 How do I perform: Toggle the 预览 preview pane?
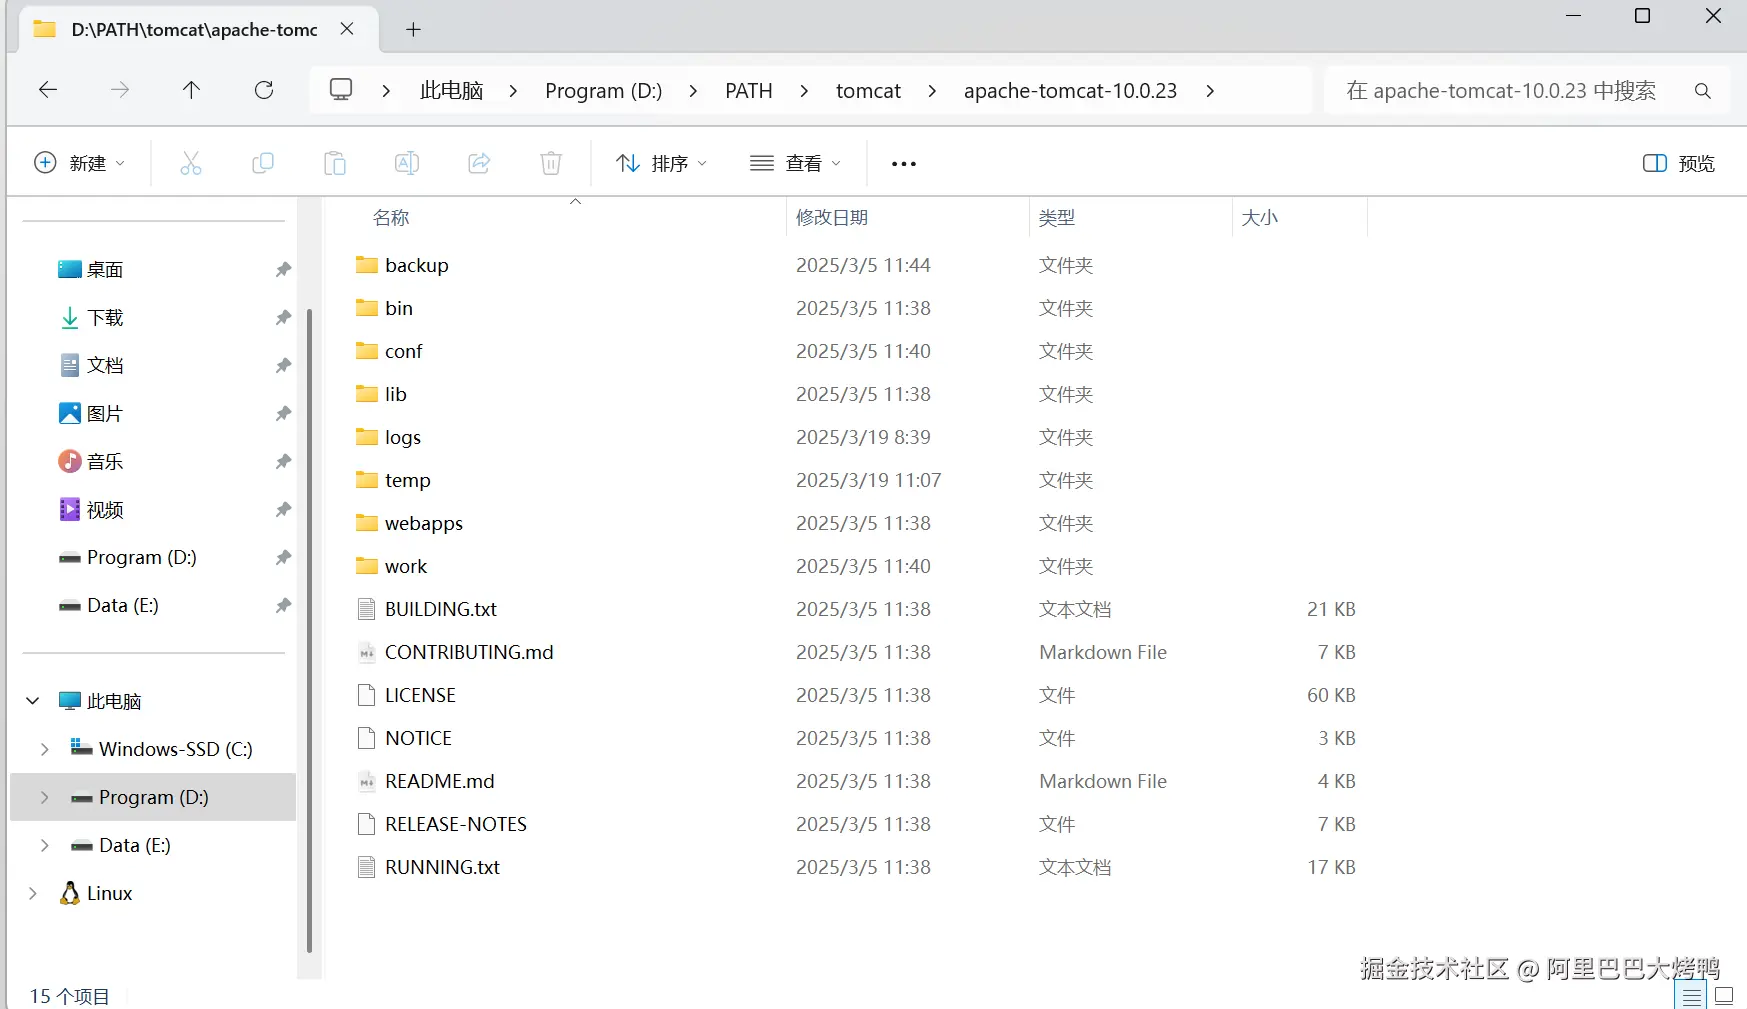click(1679, 163)
